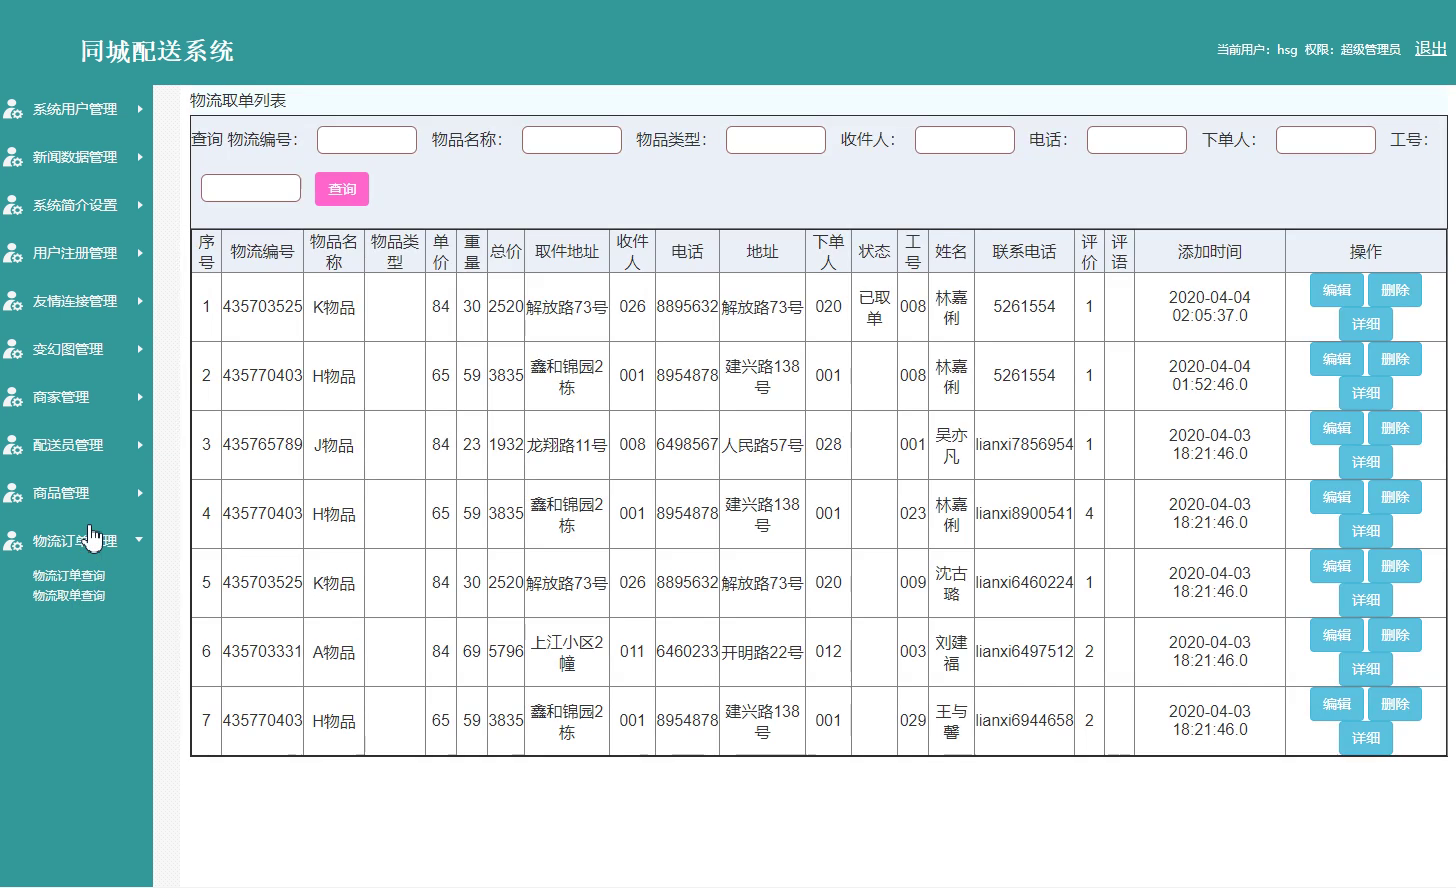
Task: Focus the 物品名称 search field
Action: coord(572,140)
